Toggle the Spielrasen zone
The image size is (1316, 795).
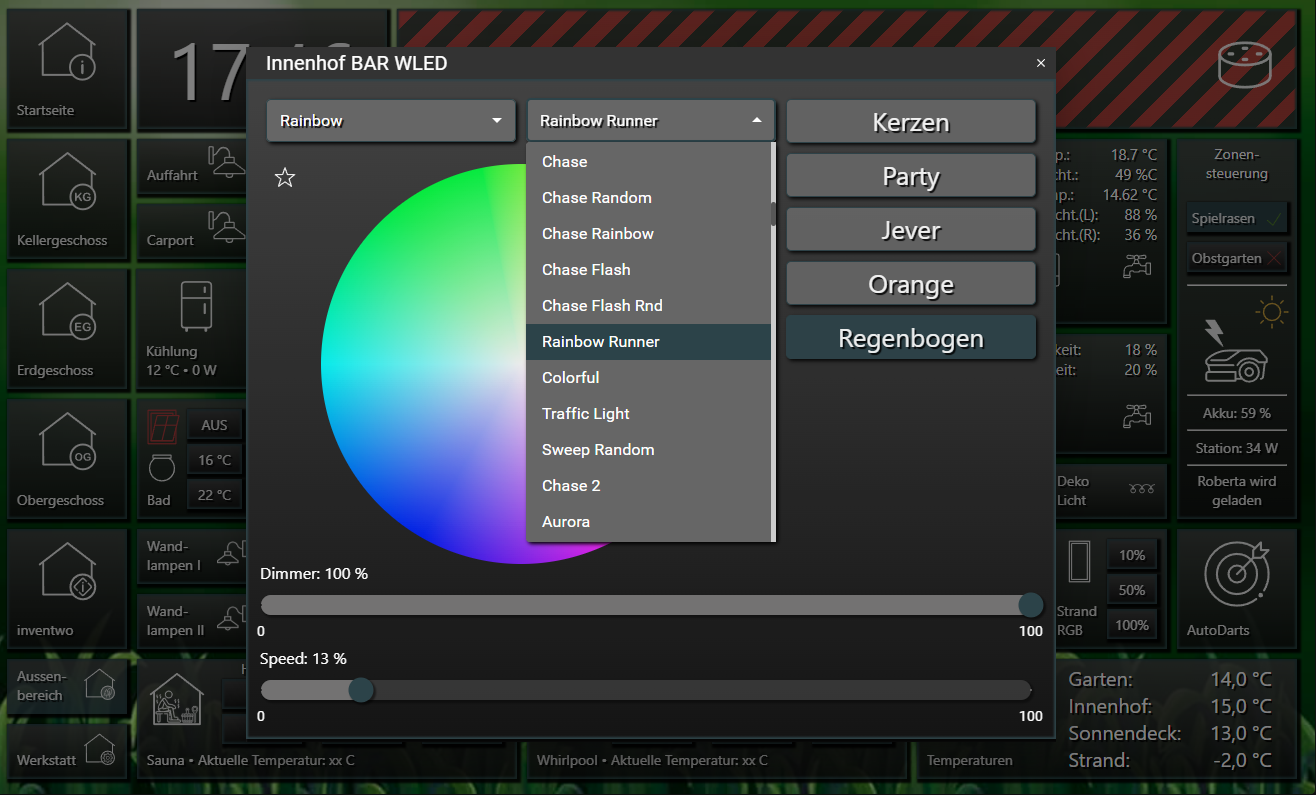(1236, 218)
